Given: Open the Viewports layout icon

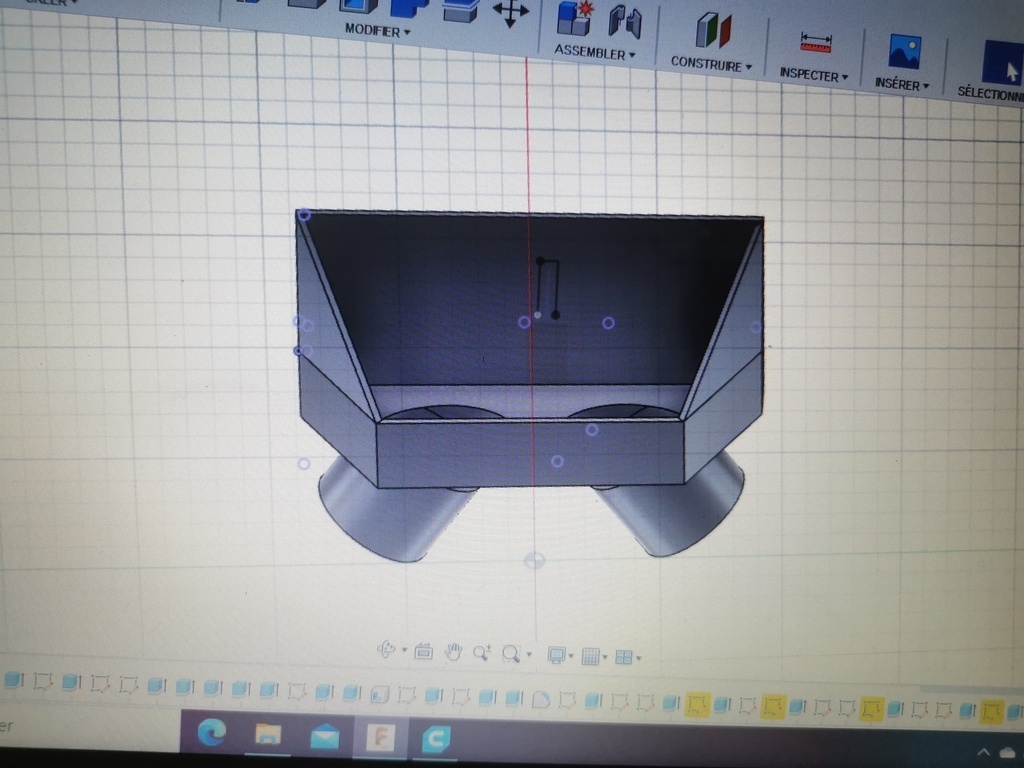Looking at the screenshot, I should tap(624, 657).
